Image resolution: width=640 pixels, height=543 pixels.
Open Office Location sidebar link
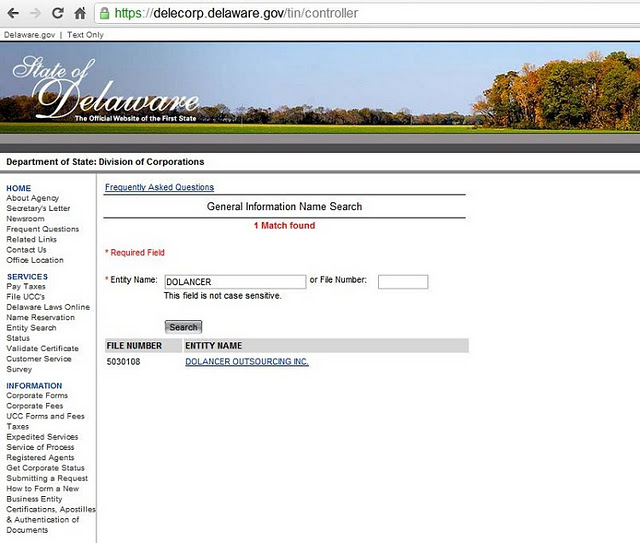tap(35, 260)
